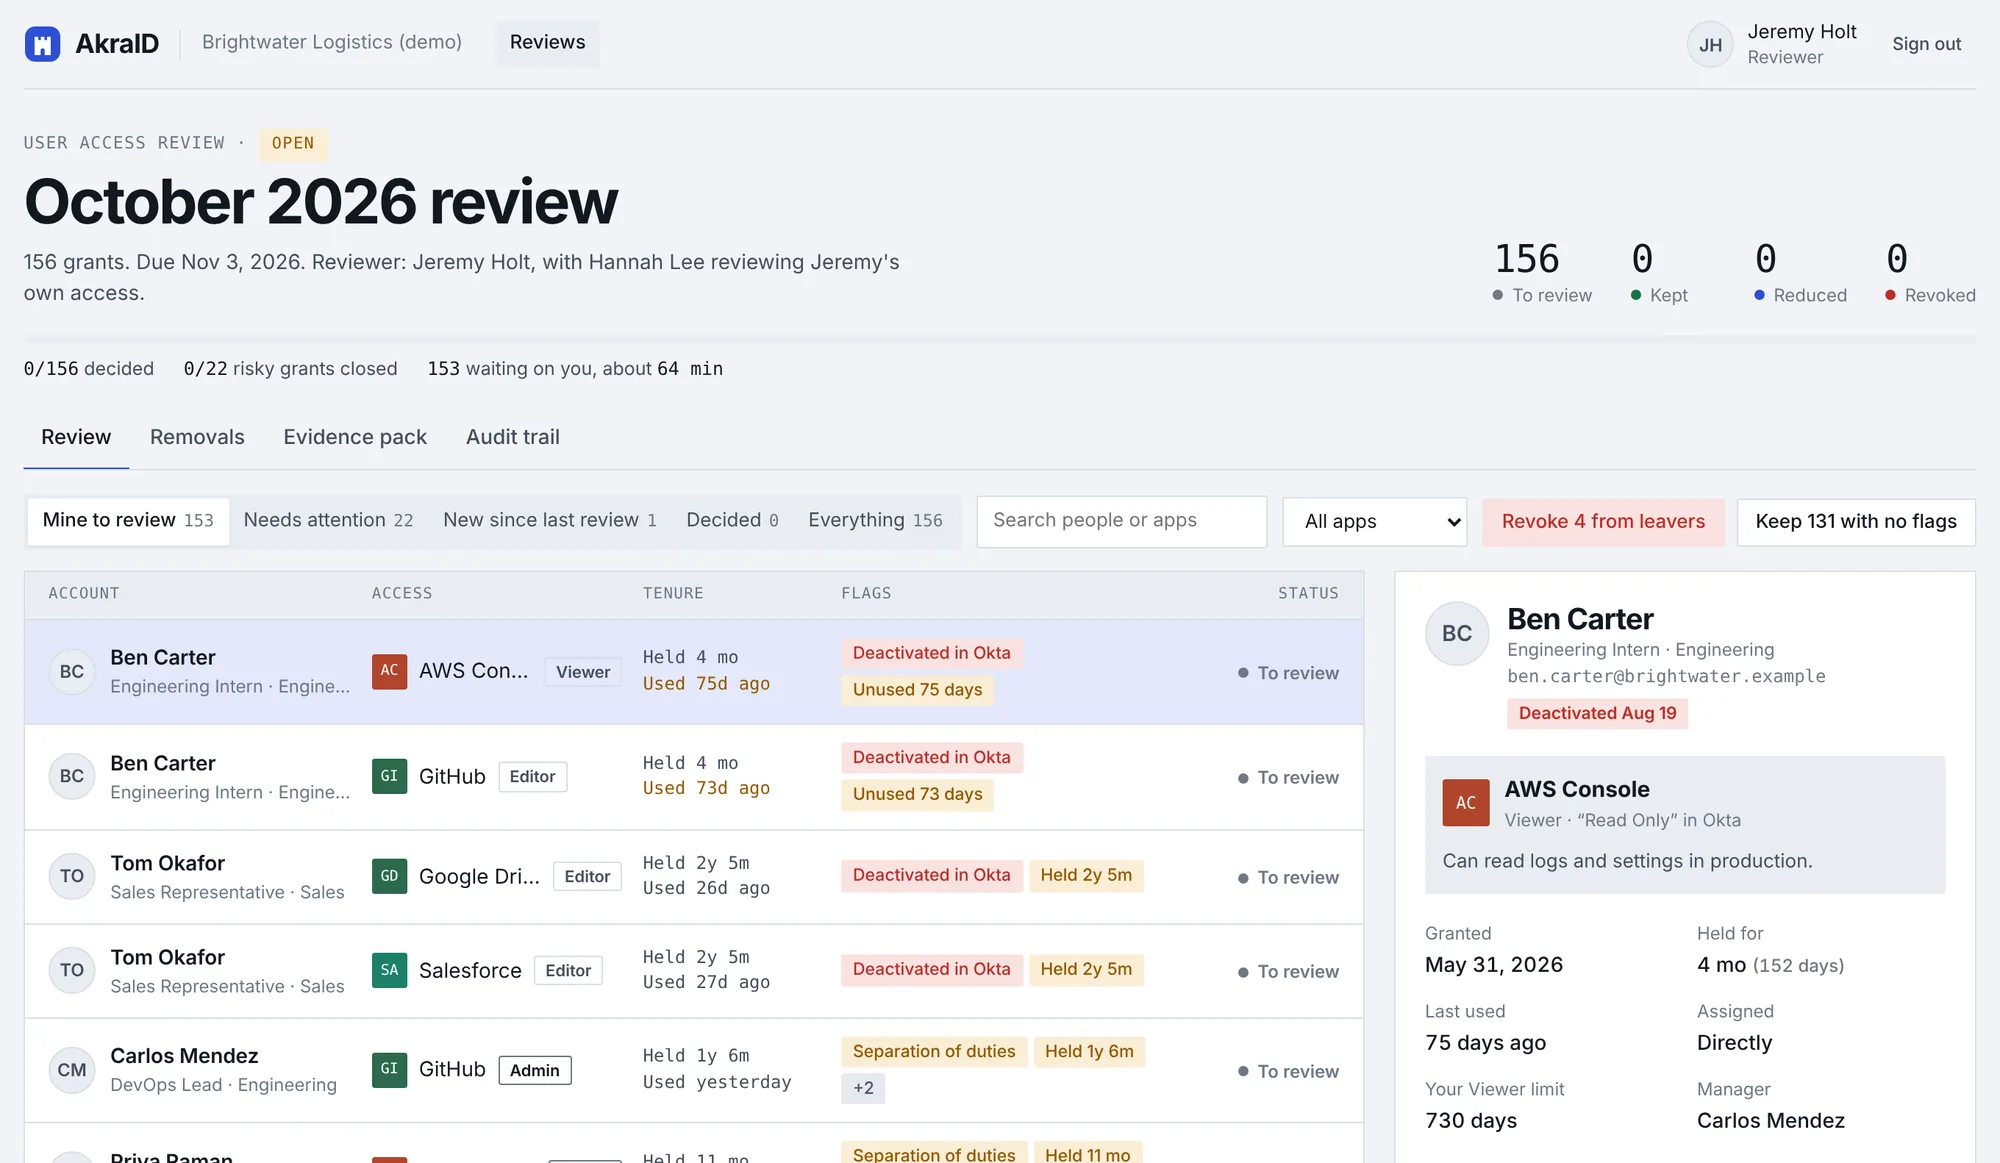Click GitHub icon in Carlos Mendez row
This screenshot has width=2000, height=1163.
coord(389,1069)
